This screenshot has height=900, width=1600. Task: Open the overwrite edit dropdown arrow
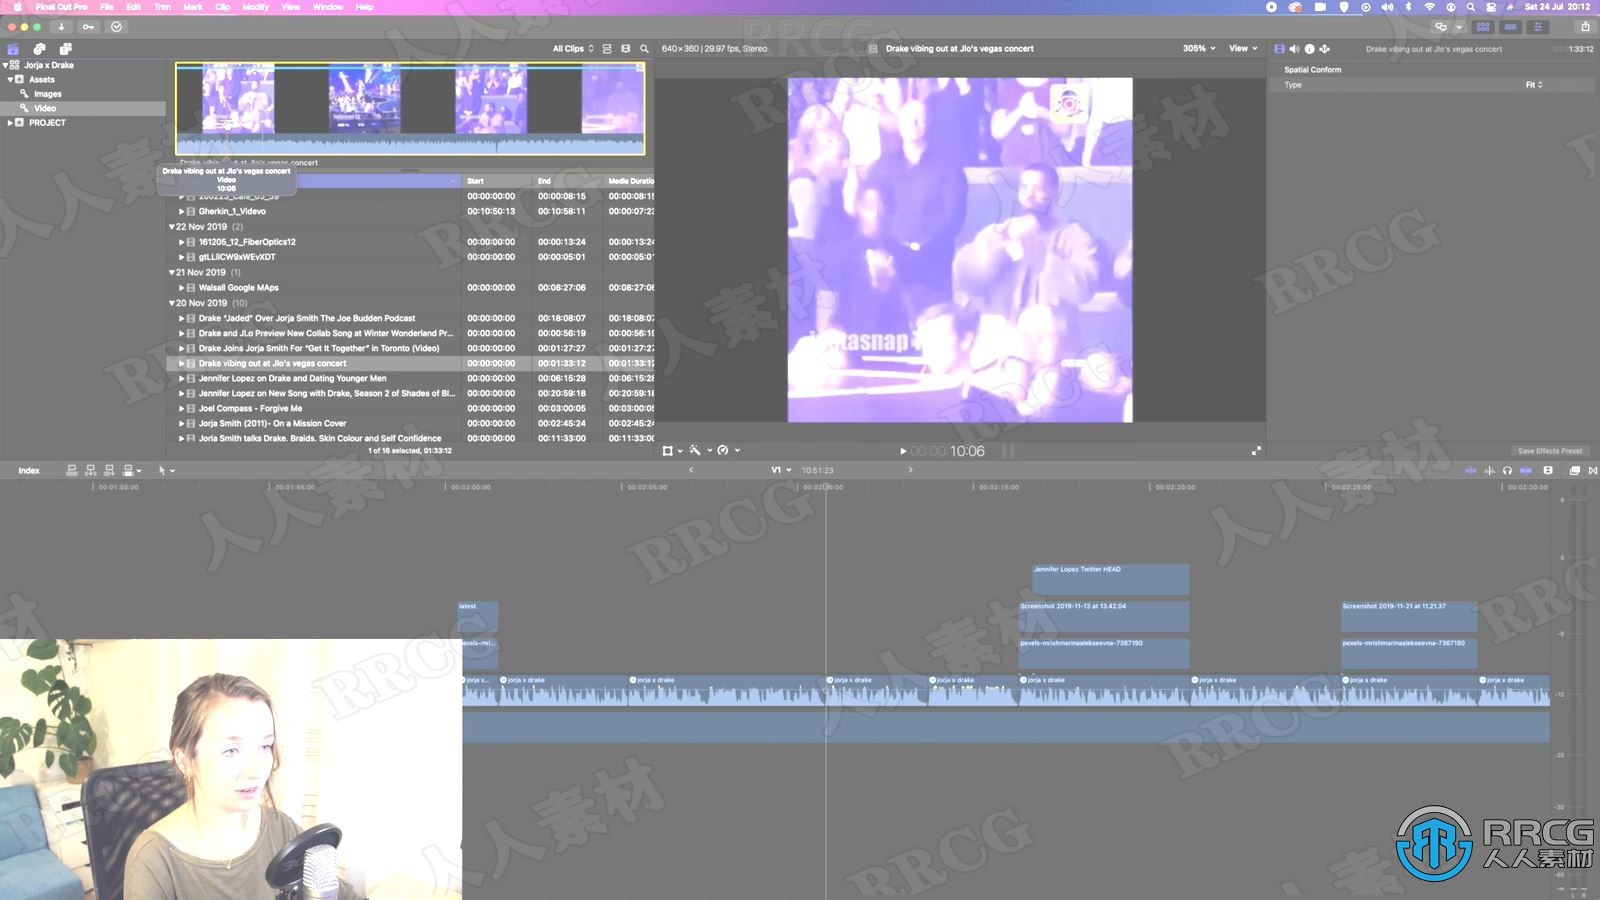pos(139,470)
